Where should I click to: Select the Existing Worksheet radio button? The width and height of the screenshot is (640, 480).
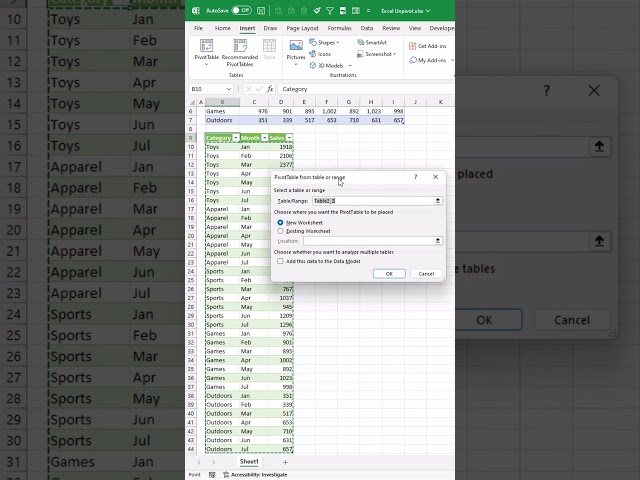(x=280, y=231)
